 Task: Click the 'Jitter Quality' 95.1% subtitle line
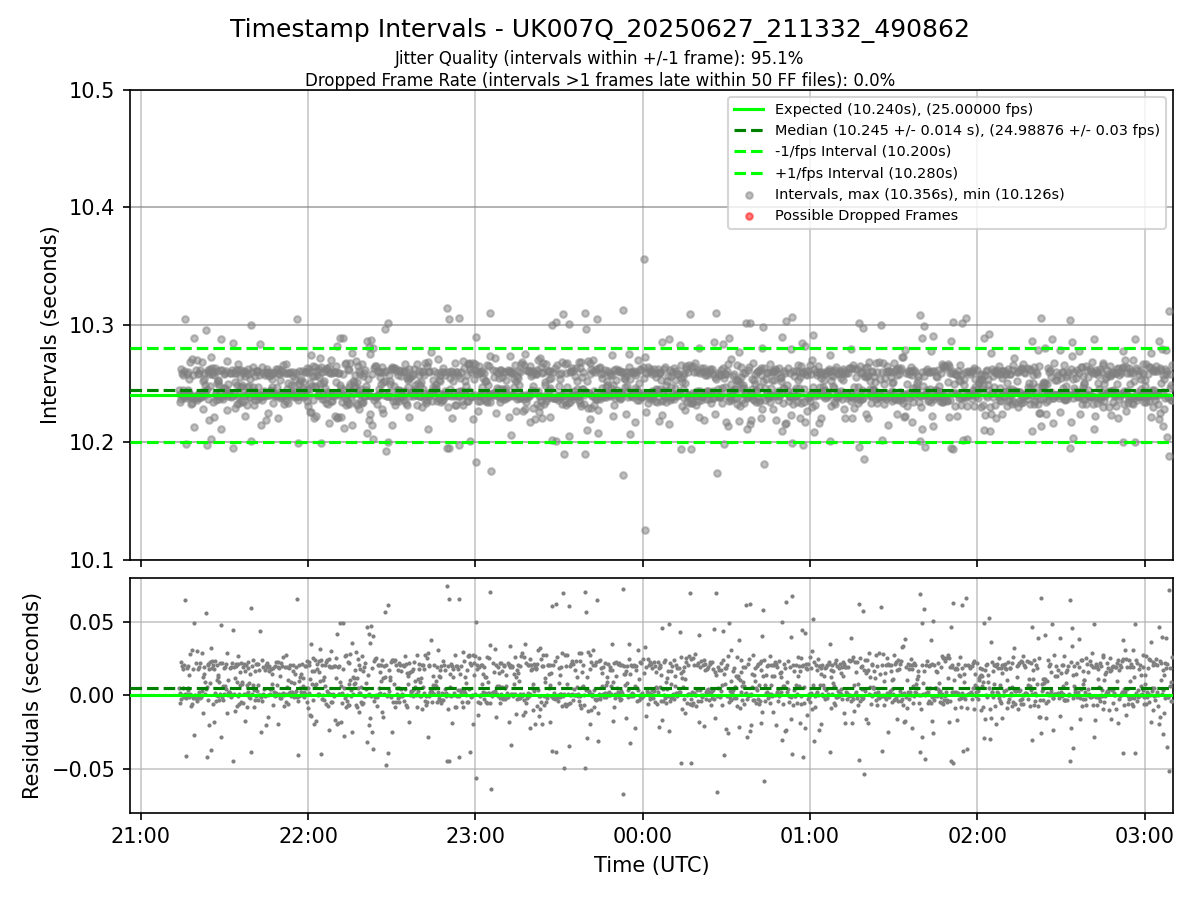tap(600, 59)
